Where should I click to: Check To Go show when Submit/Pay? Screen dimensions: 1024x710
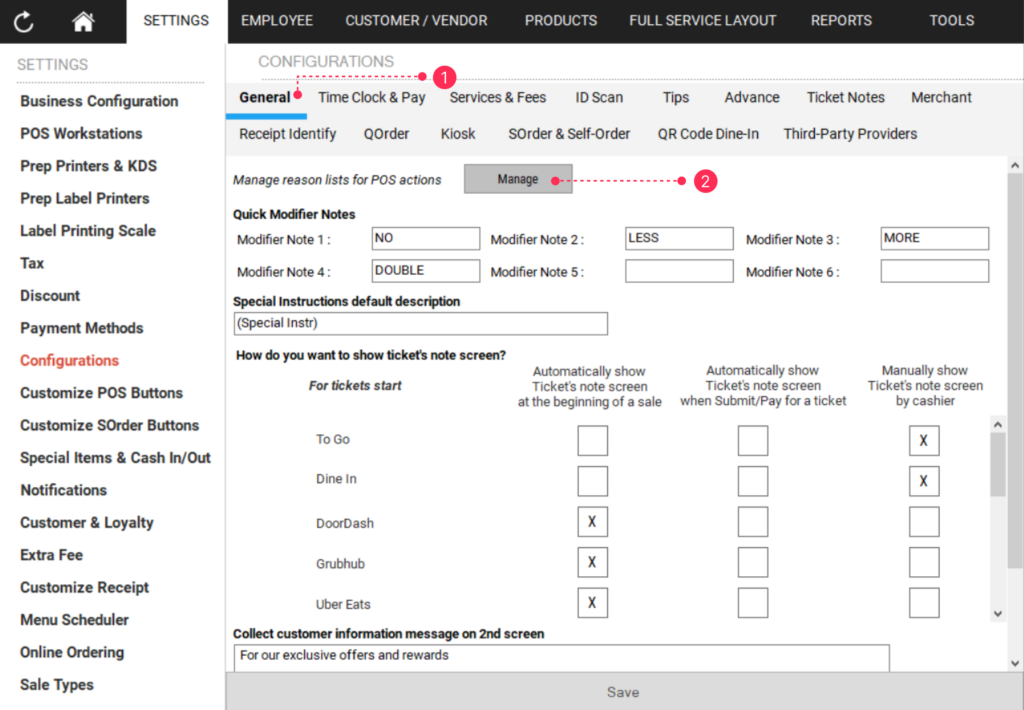point(753,440)
